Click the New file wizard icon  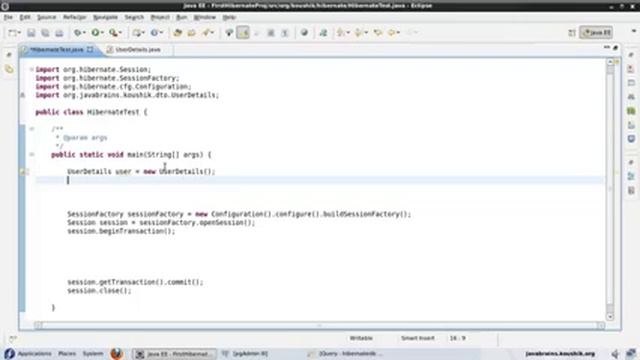[12, 33]
